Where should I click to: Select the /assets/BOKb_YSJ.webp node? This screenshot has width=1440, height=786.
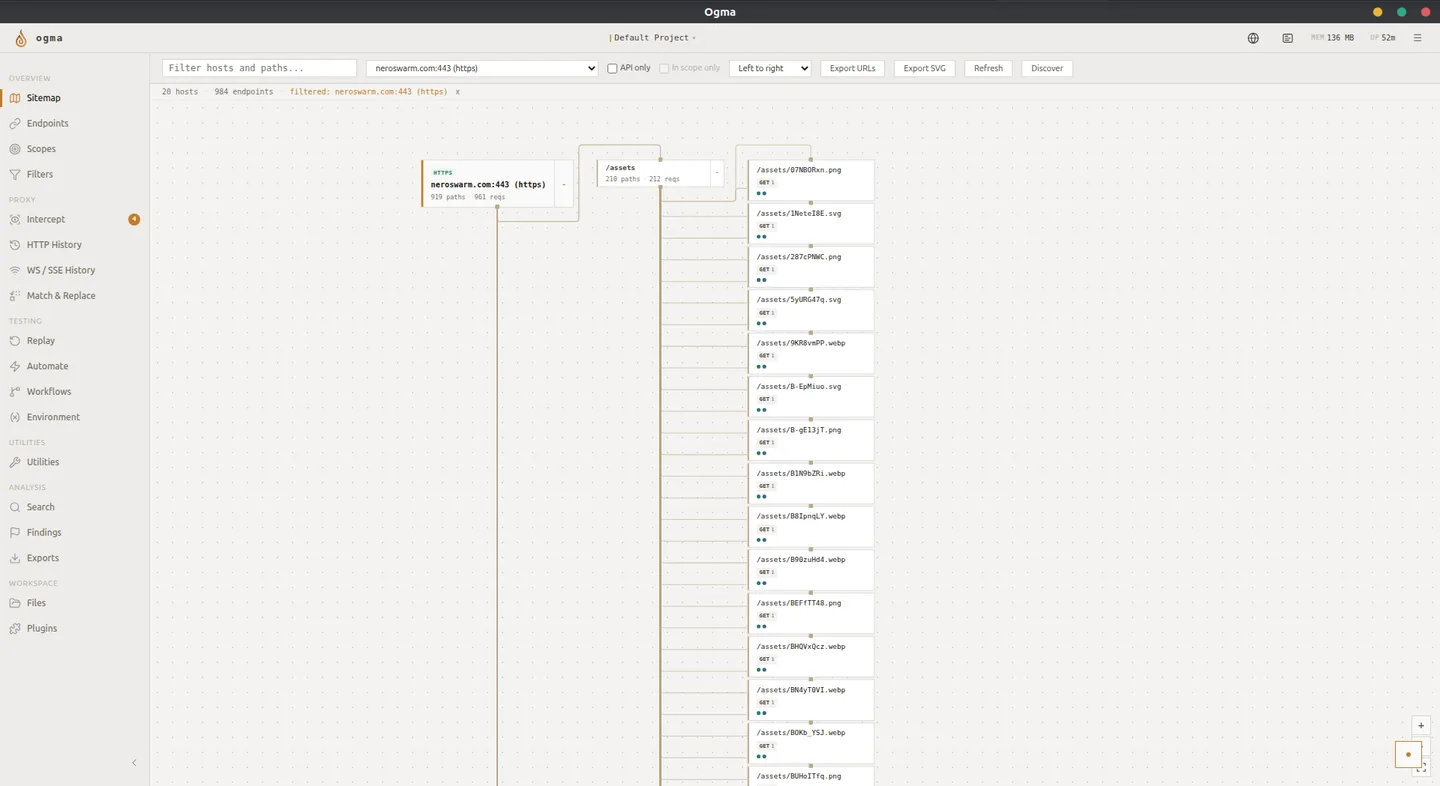click(811, 743)
